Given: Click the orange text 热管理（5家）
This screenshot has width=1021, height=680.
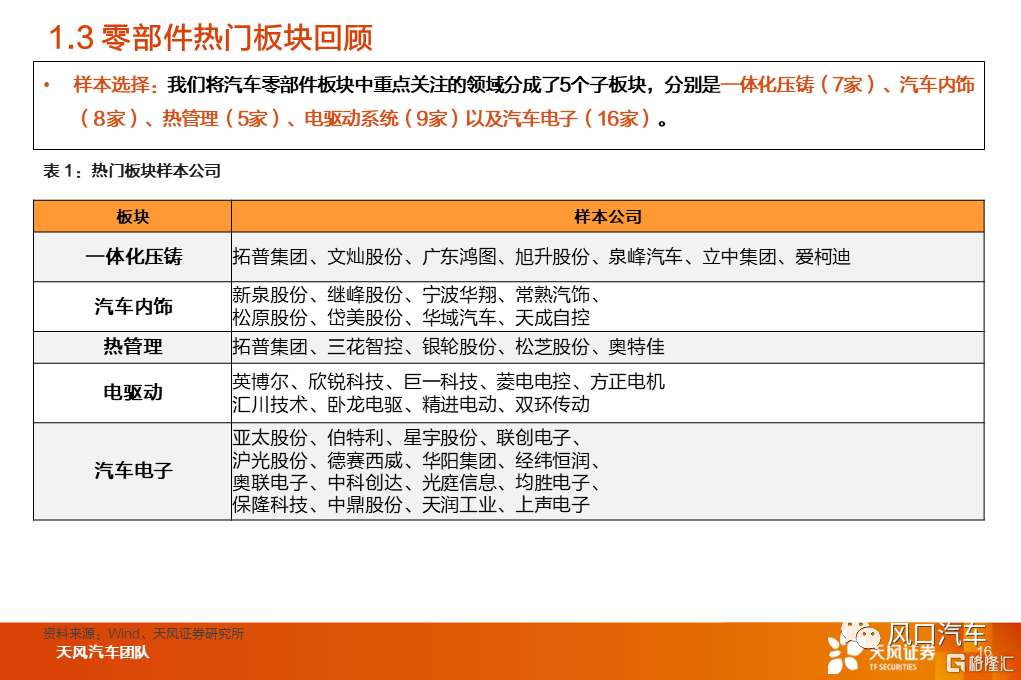Looking at the screenshot, I should [x=221, y=119].
